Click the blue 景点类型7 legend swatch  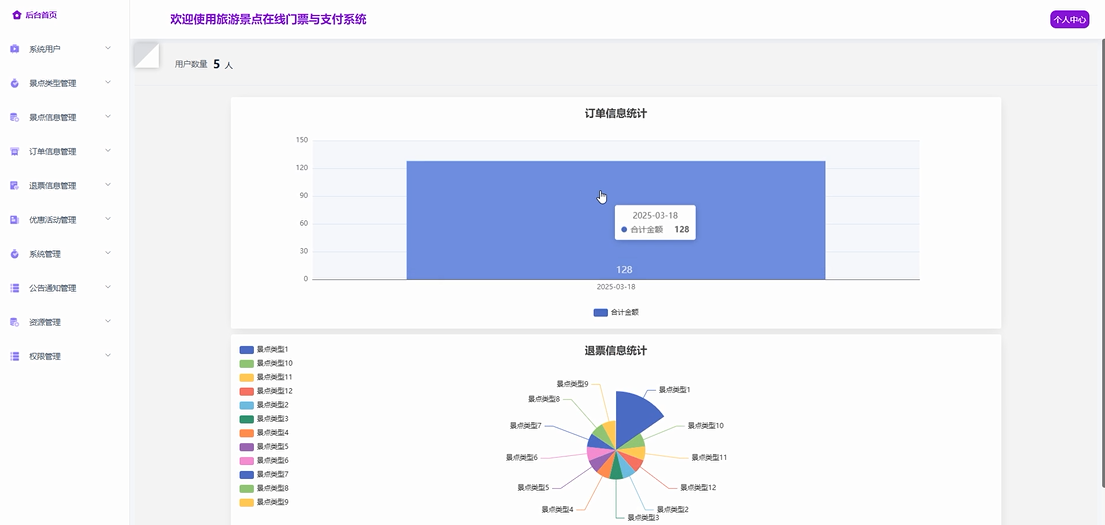247,474
